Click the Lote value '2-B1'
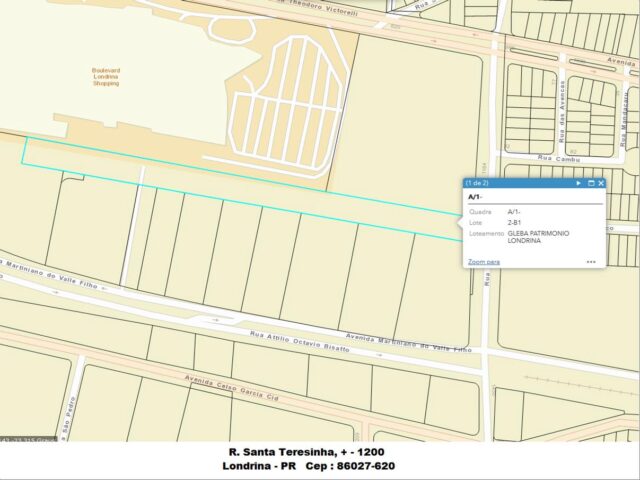This screenshot has height=480, width=640. click(514, 223)
